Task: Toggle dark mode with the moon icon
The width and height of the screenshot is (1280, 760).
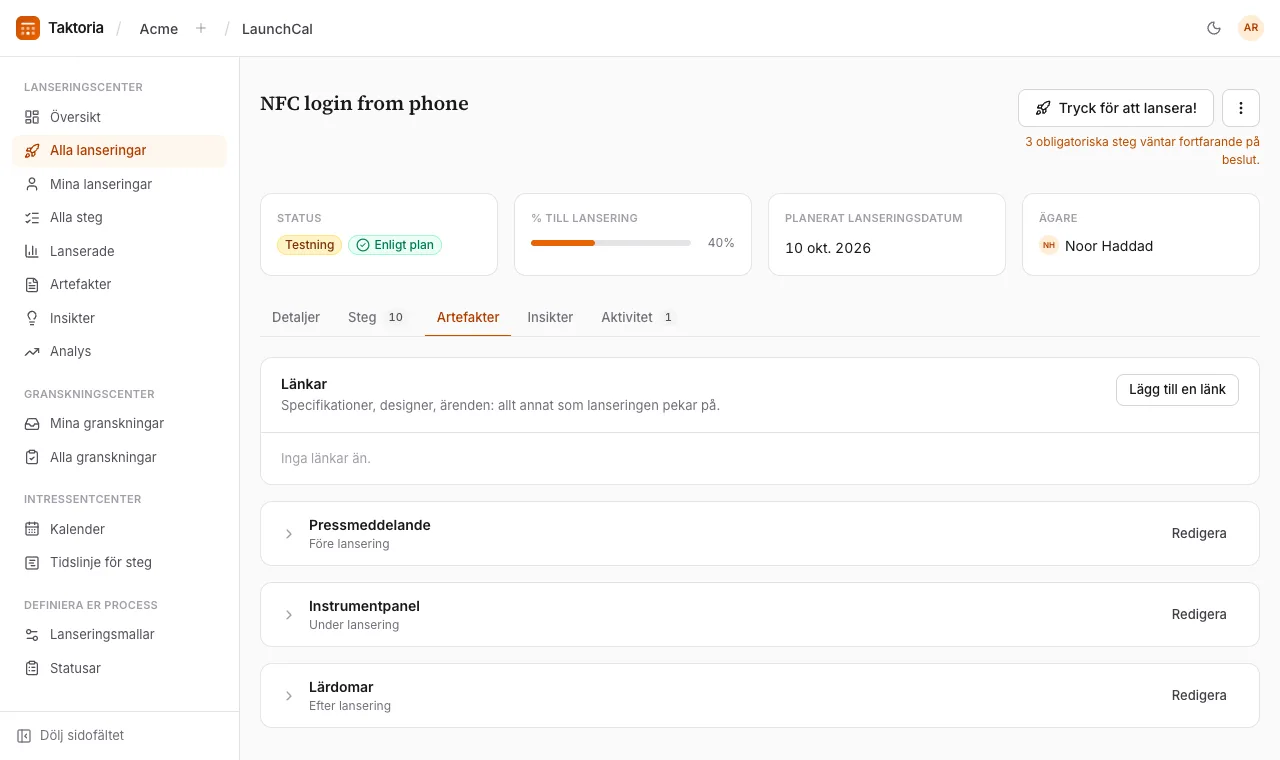Action: click(1214, 28)
